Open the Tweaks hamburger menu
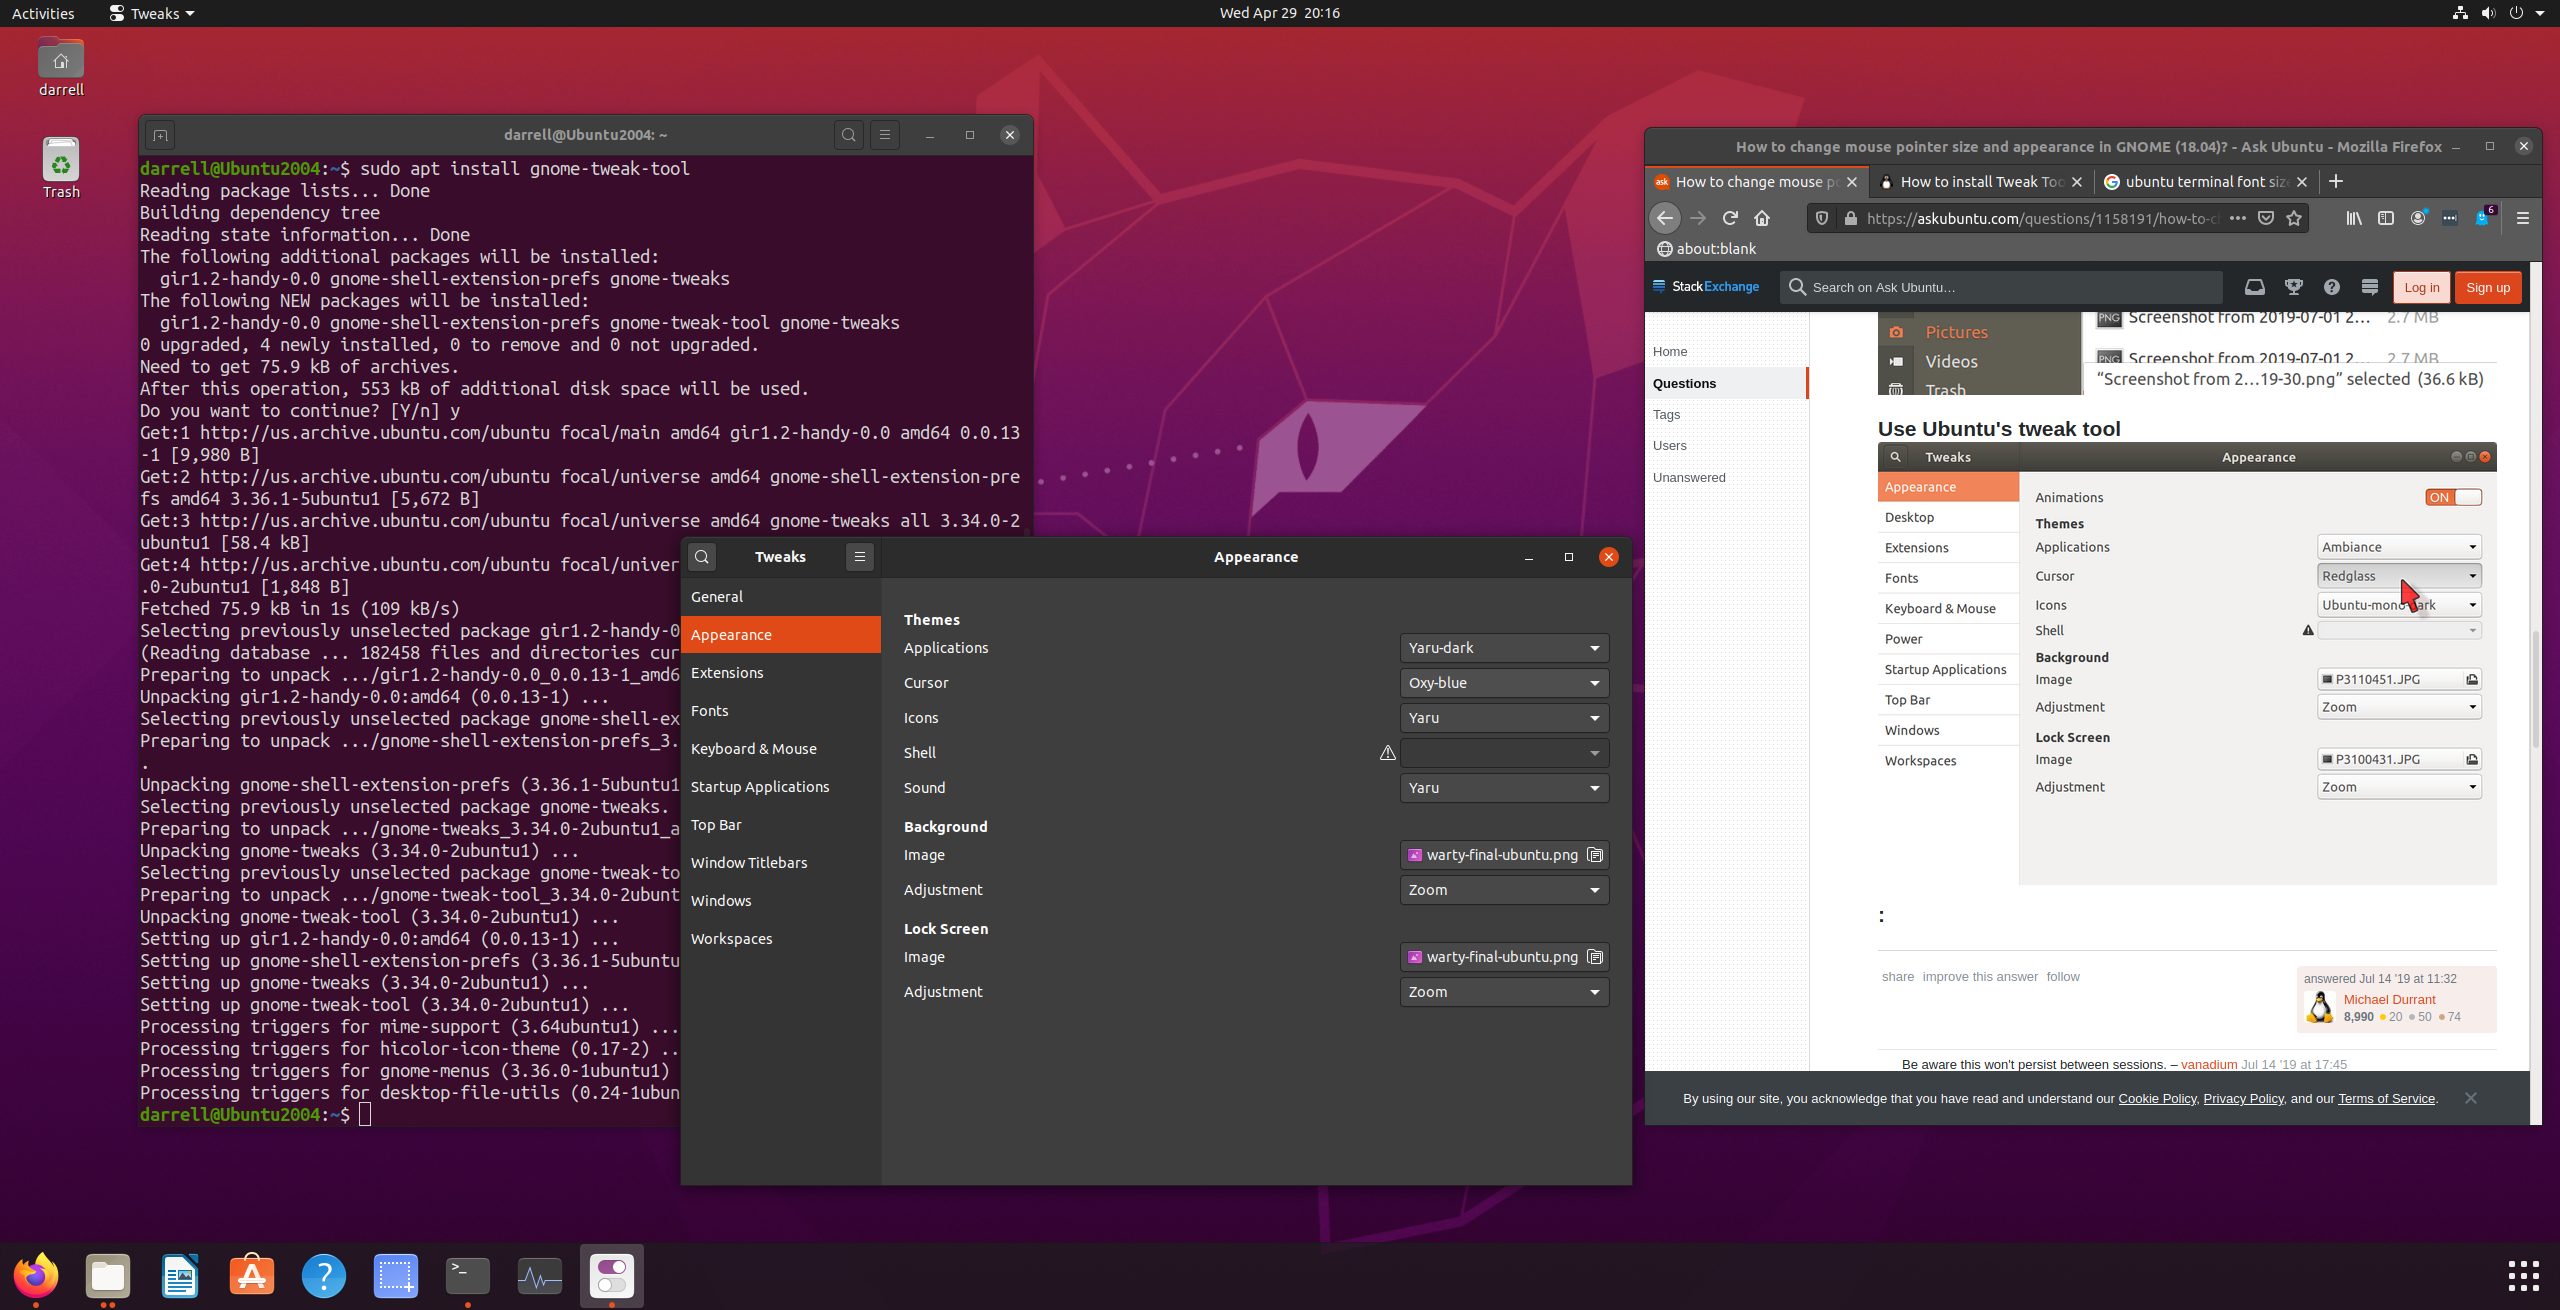 (859, 557)
